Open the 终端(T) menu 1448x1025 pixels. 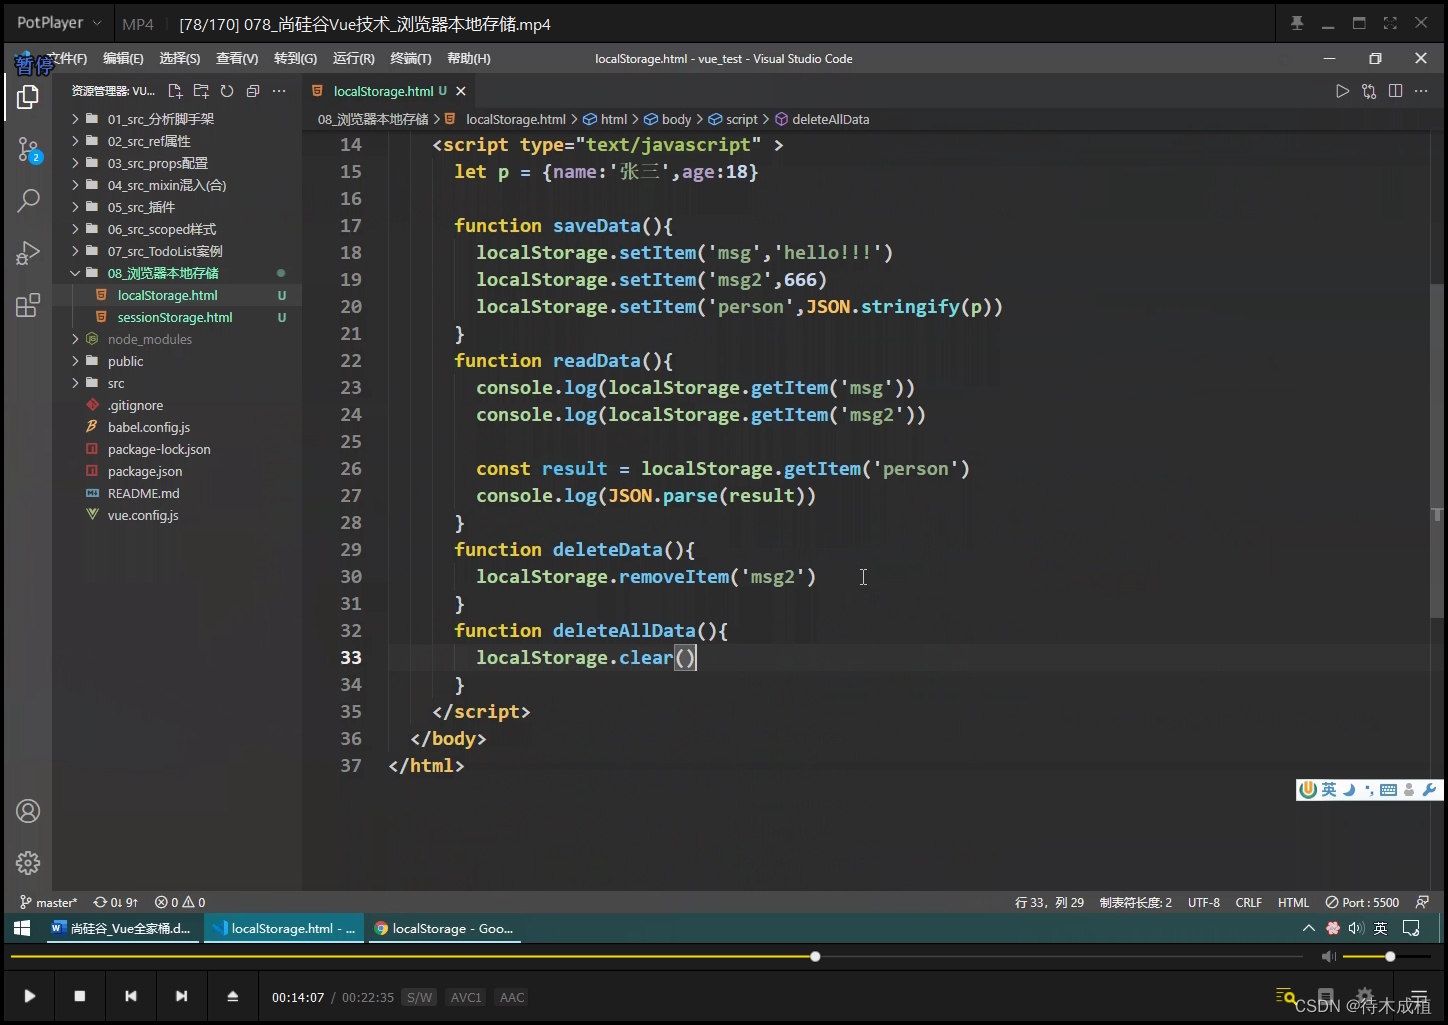tap(410, 59)
